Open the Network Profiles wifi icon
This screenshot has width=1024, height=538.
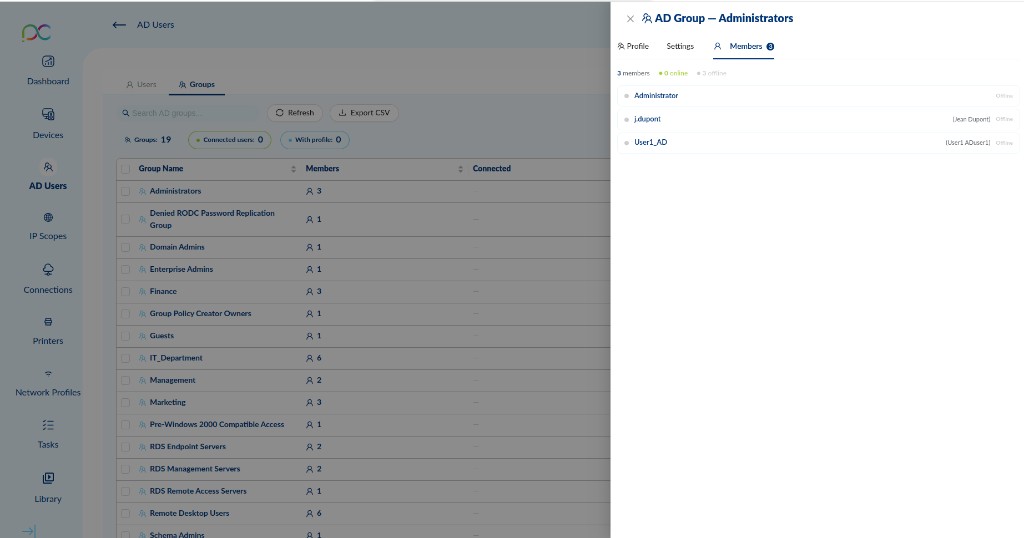(x=48, y=373)
